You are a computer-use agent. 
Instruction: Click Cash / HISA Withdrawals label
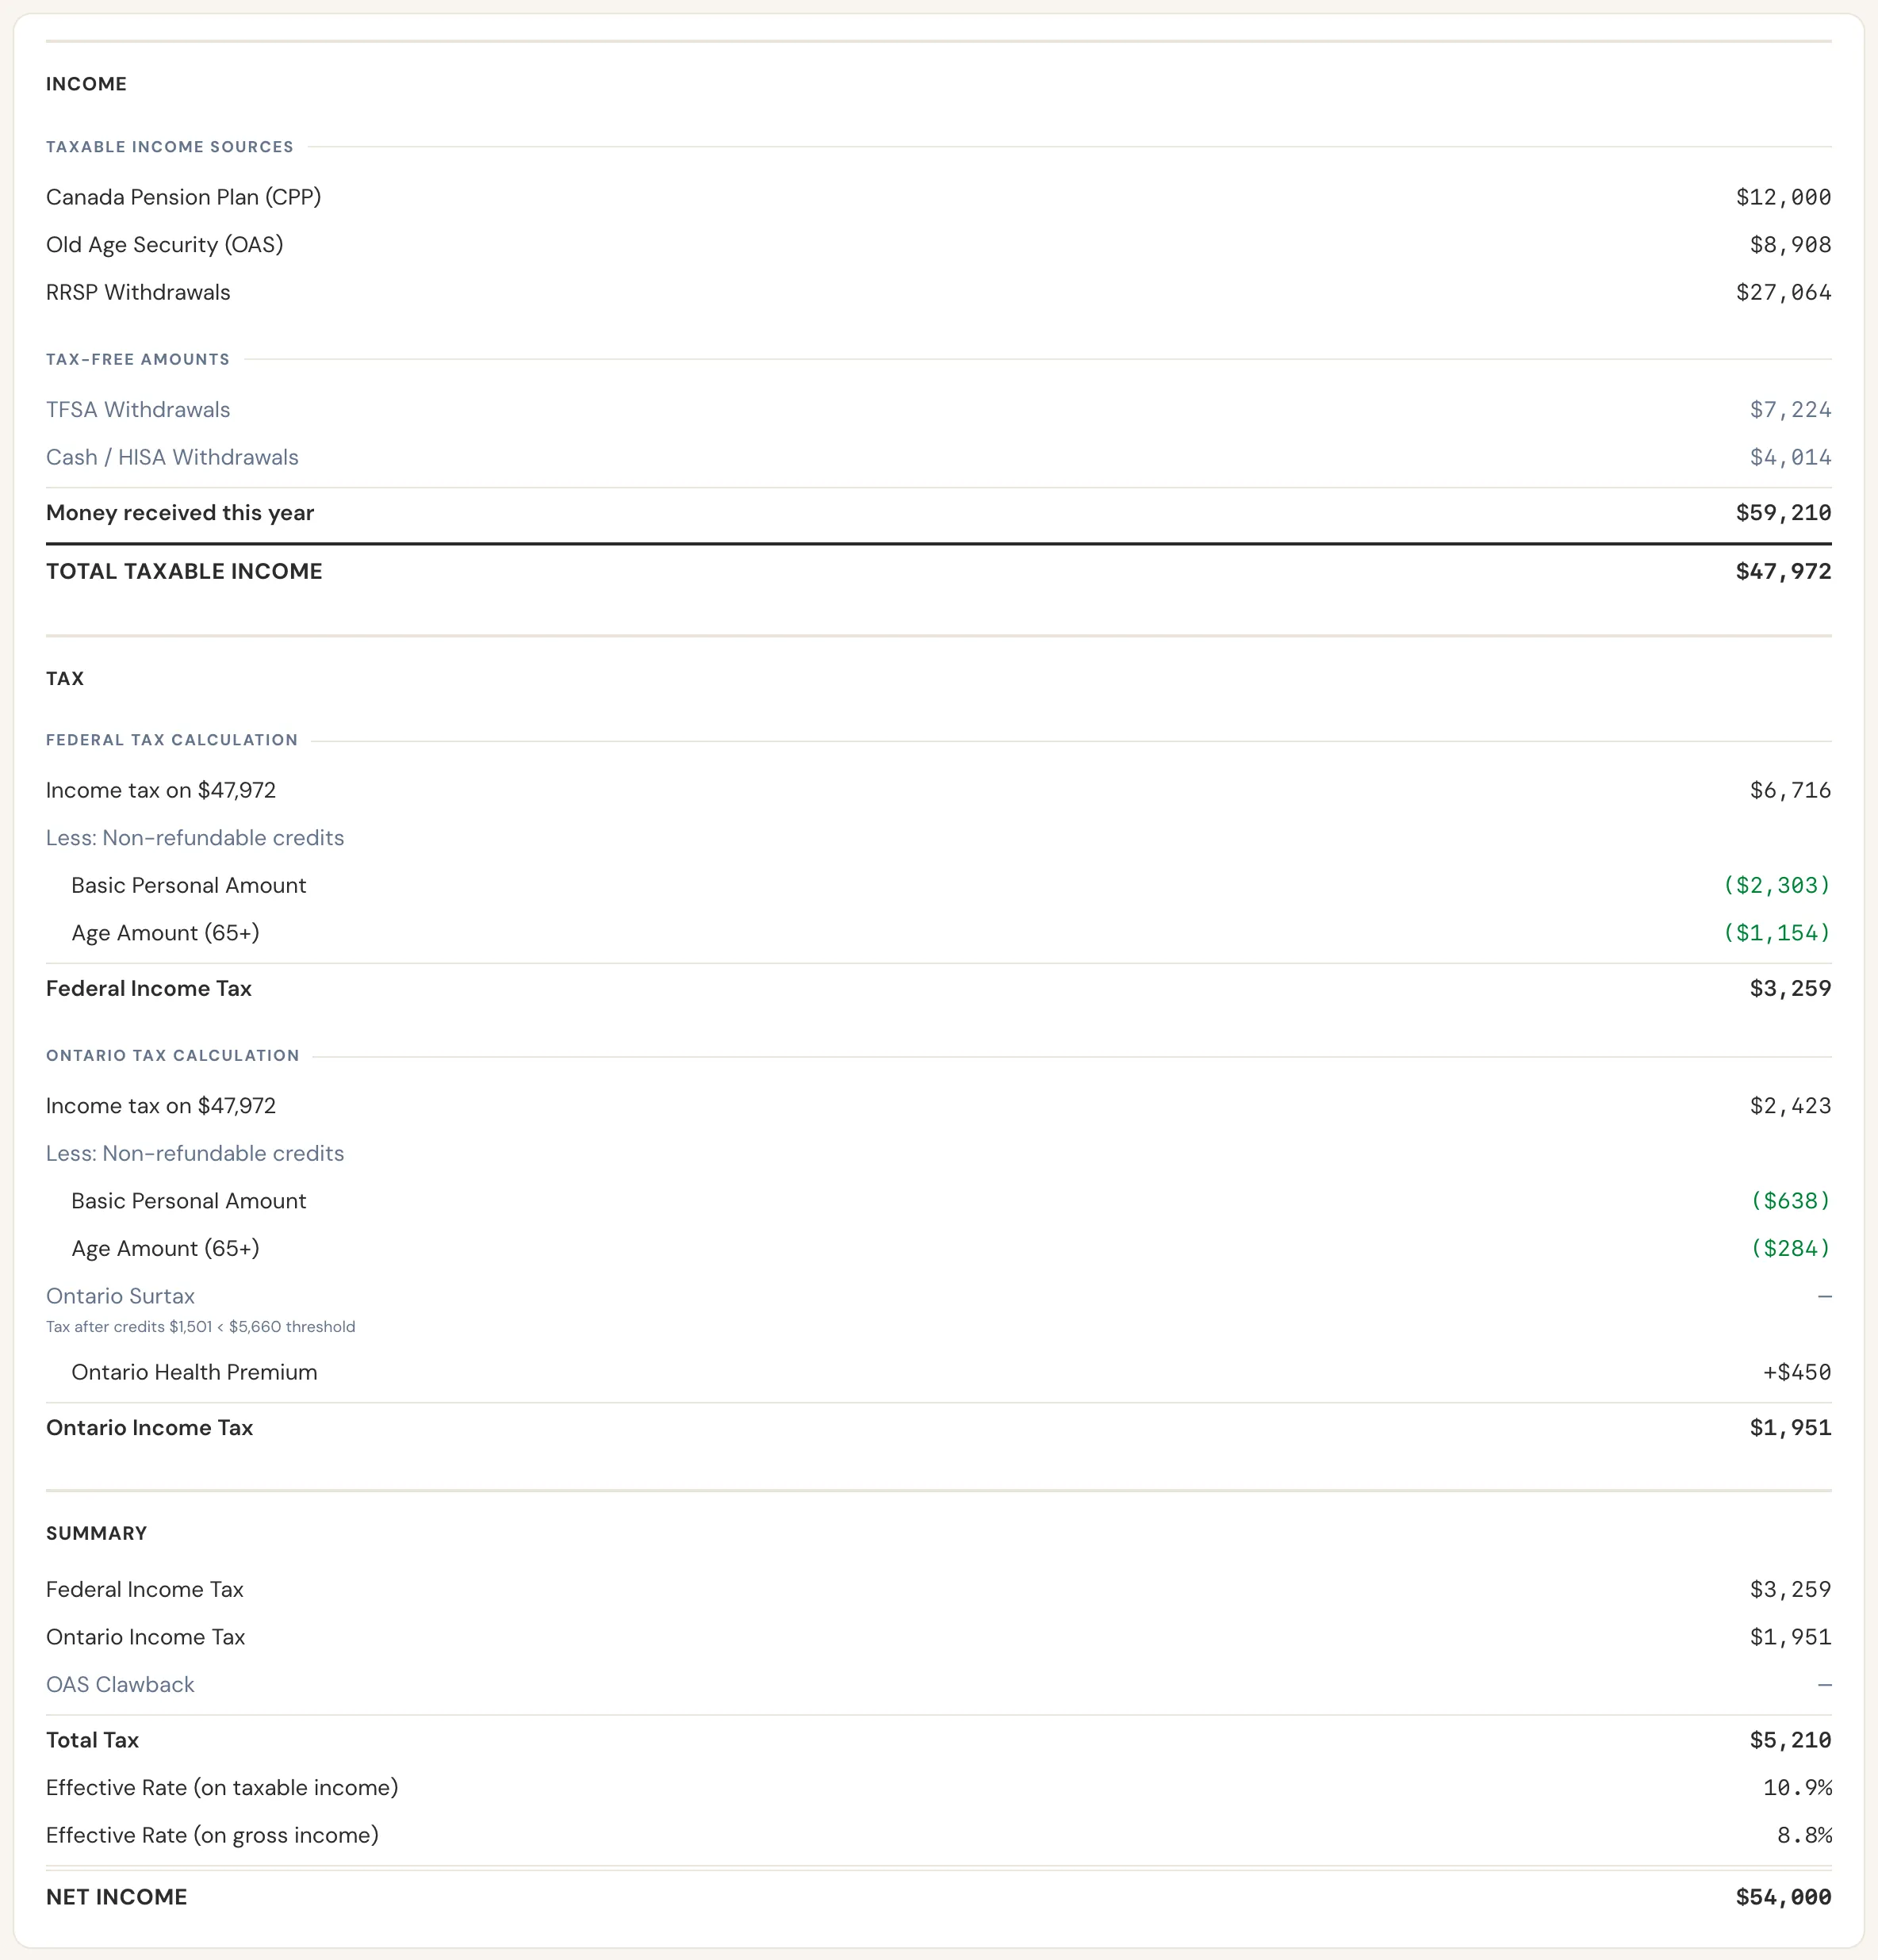[172, 457]
